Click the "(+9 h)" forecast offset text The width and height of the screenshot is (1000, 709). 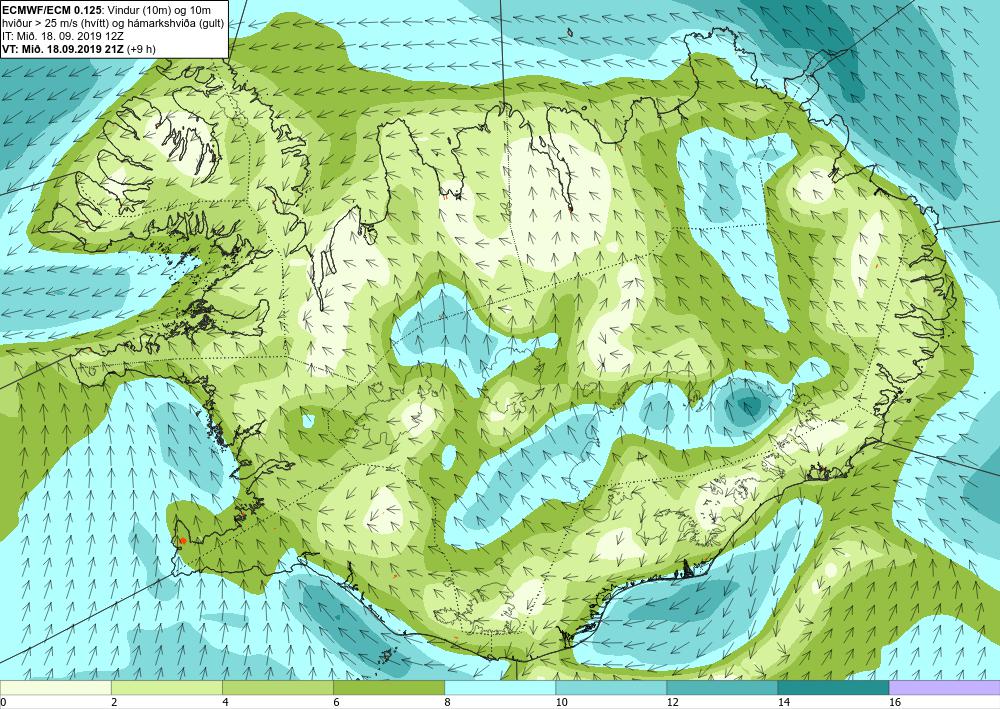142,49
